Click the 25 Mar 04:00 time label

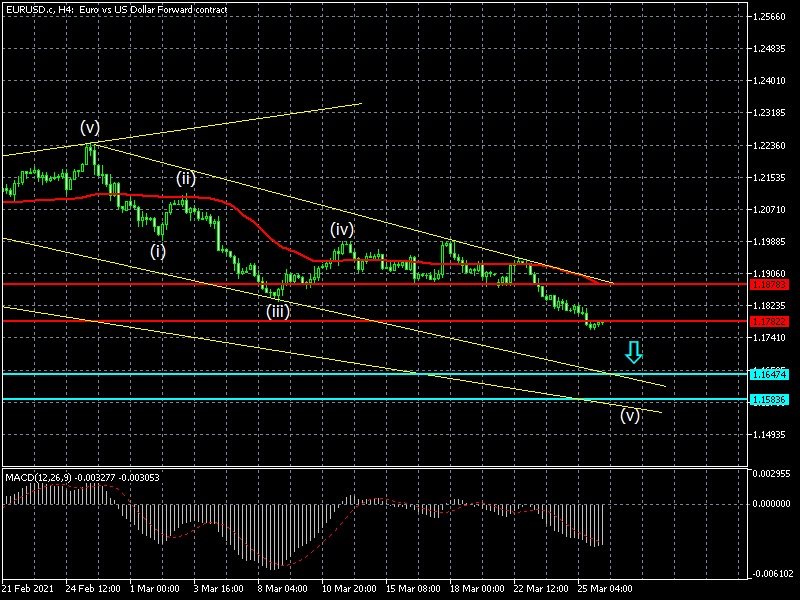[x=606, y=588]
